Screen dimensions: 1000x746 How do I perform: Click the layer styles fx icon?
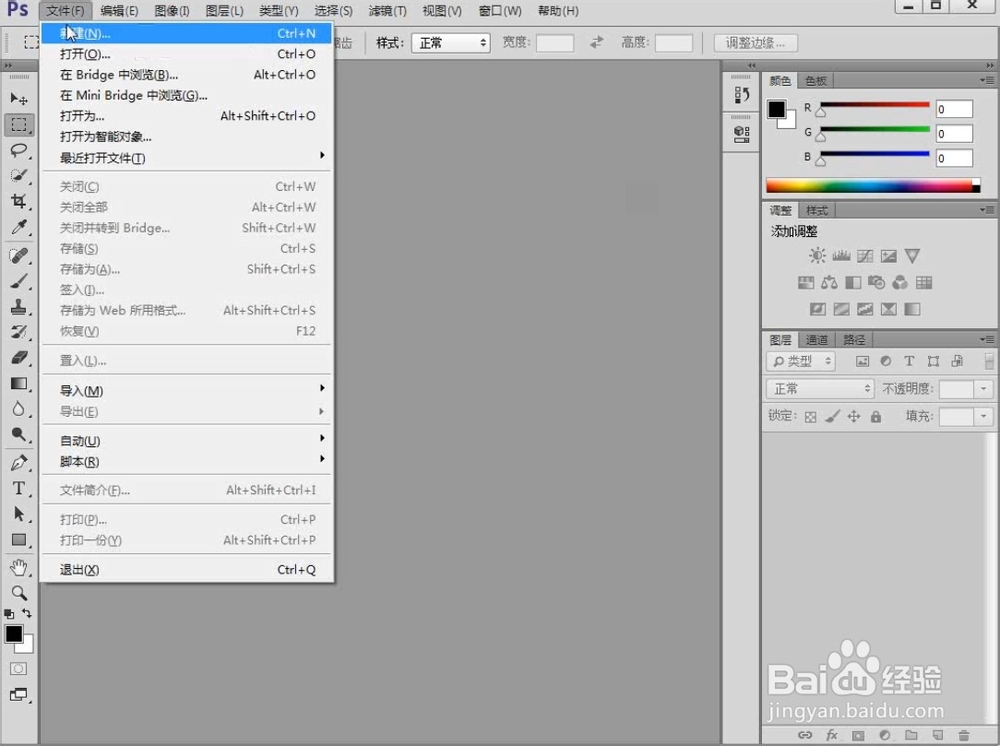pos(832,735)
